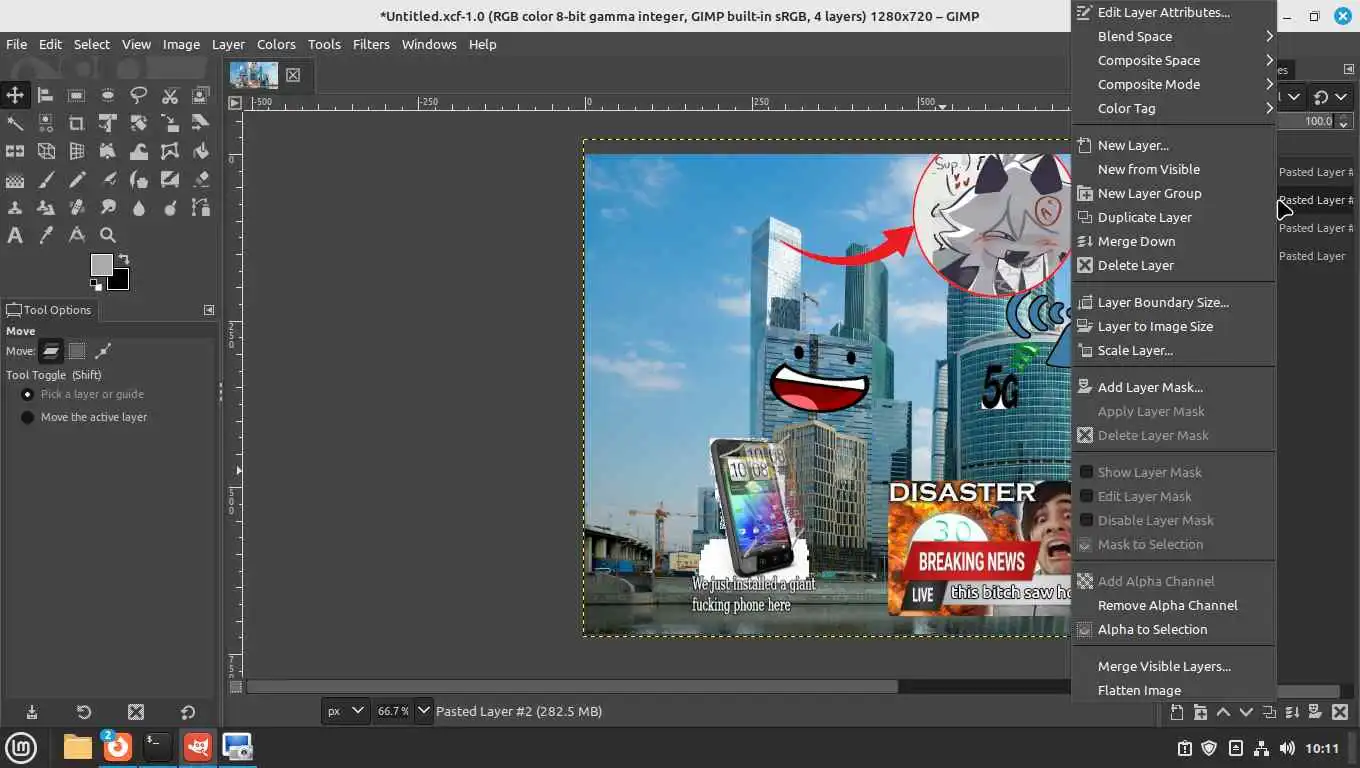Raise layer with up arrow button

[x=1223, y=712]
